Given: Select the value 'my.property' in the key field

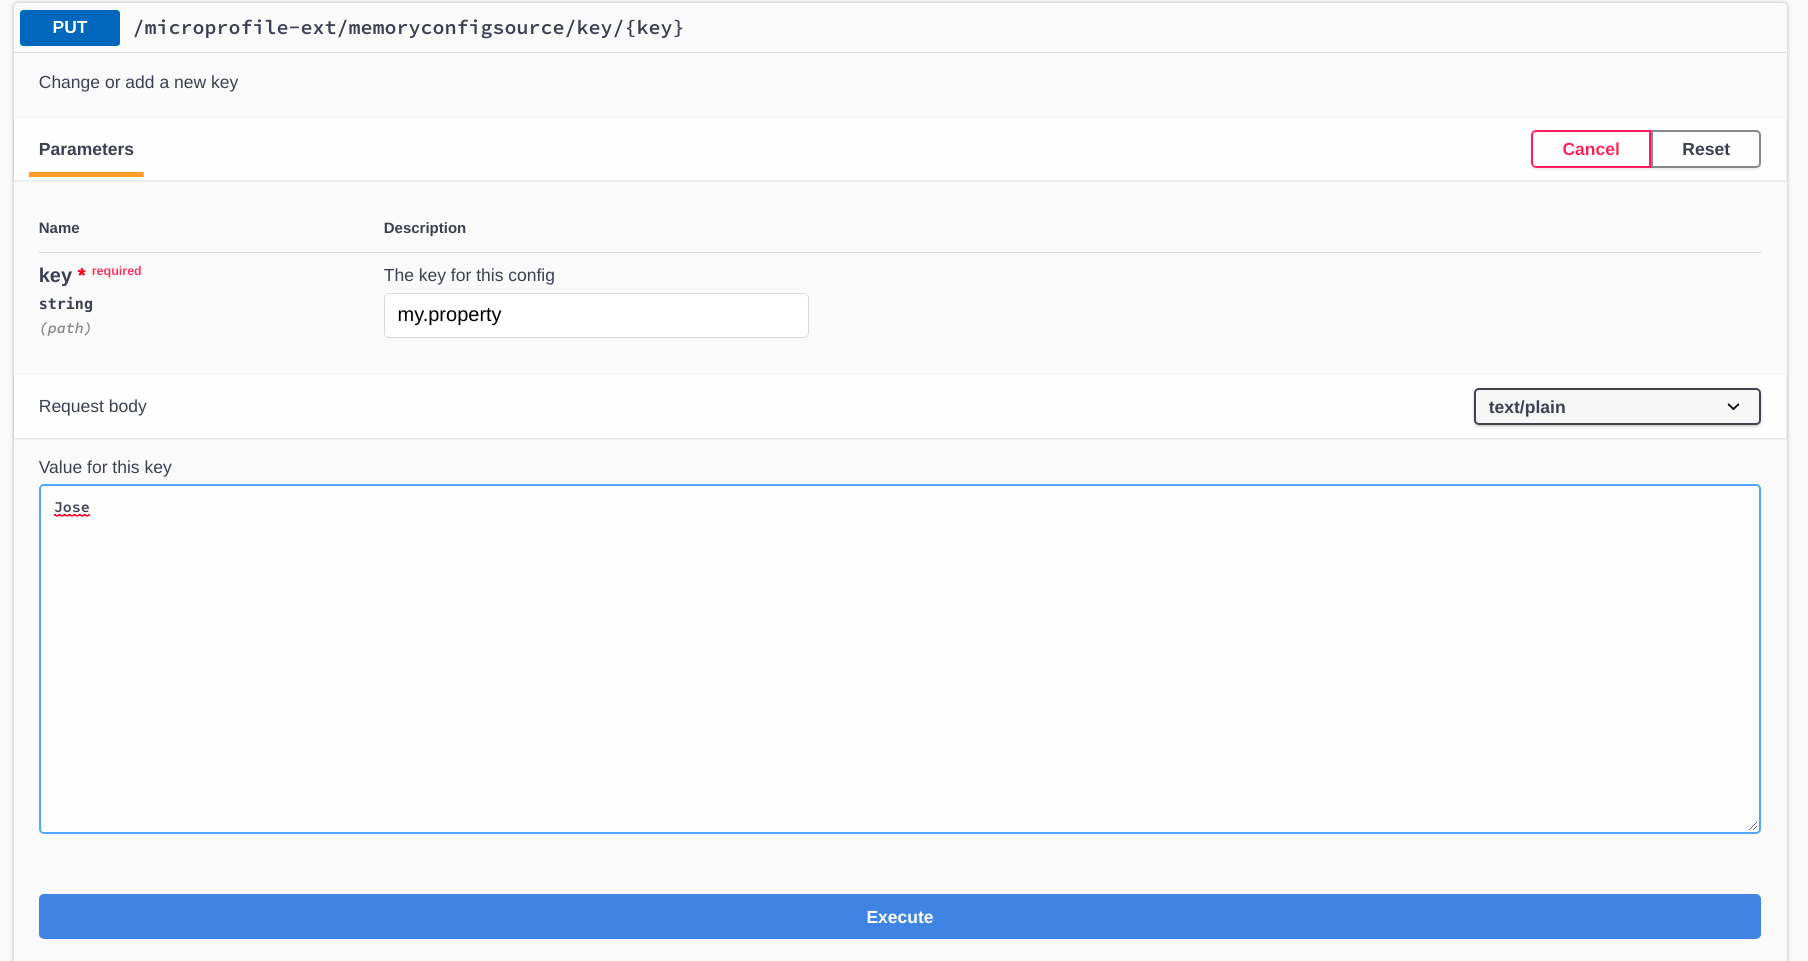Looking at the screenshot, I should (449, 315).
